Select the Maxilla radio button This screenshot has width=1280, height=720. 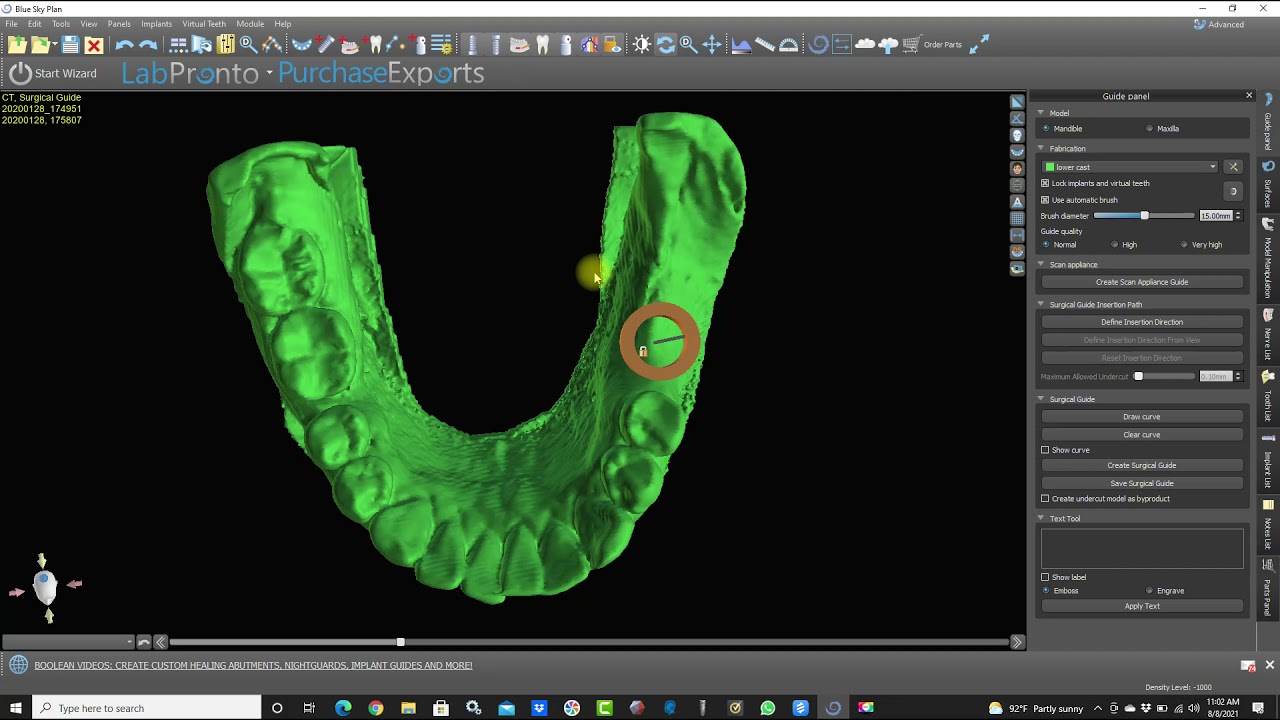1149,128
